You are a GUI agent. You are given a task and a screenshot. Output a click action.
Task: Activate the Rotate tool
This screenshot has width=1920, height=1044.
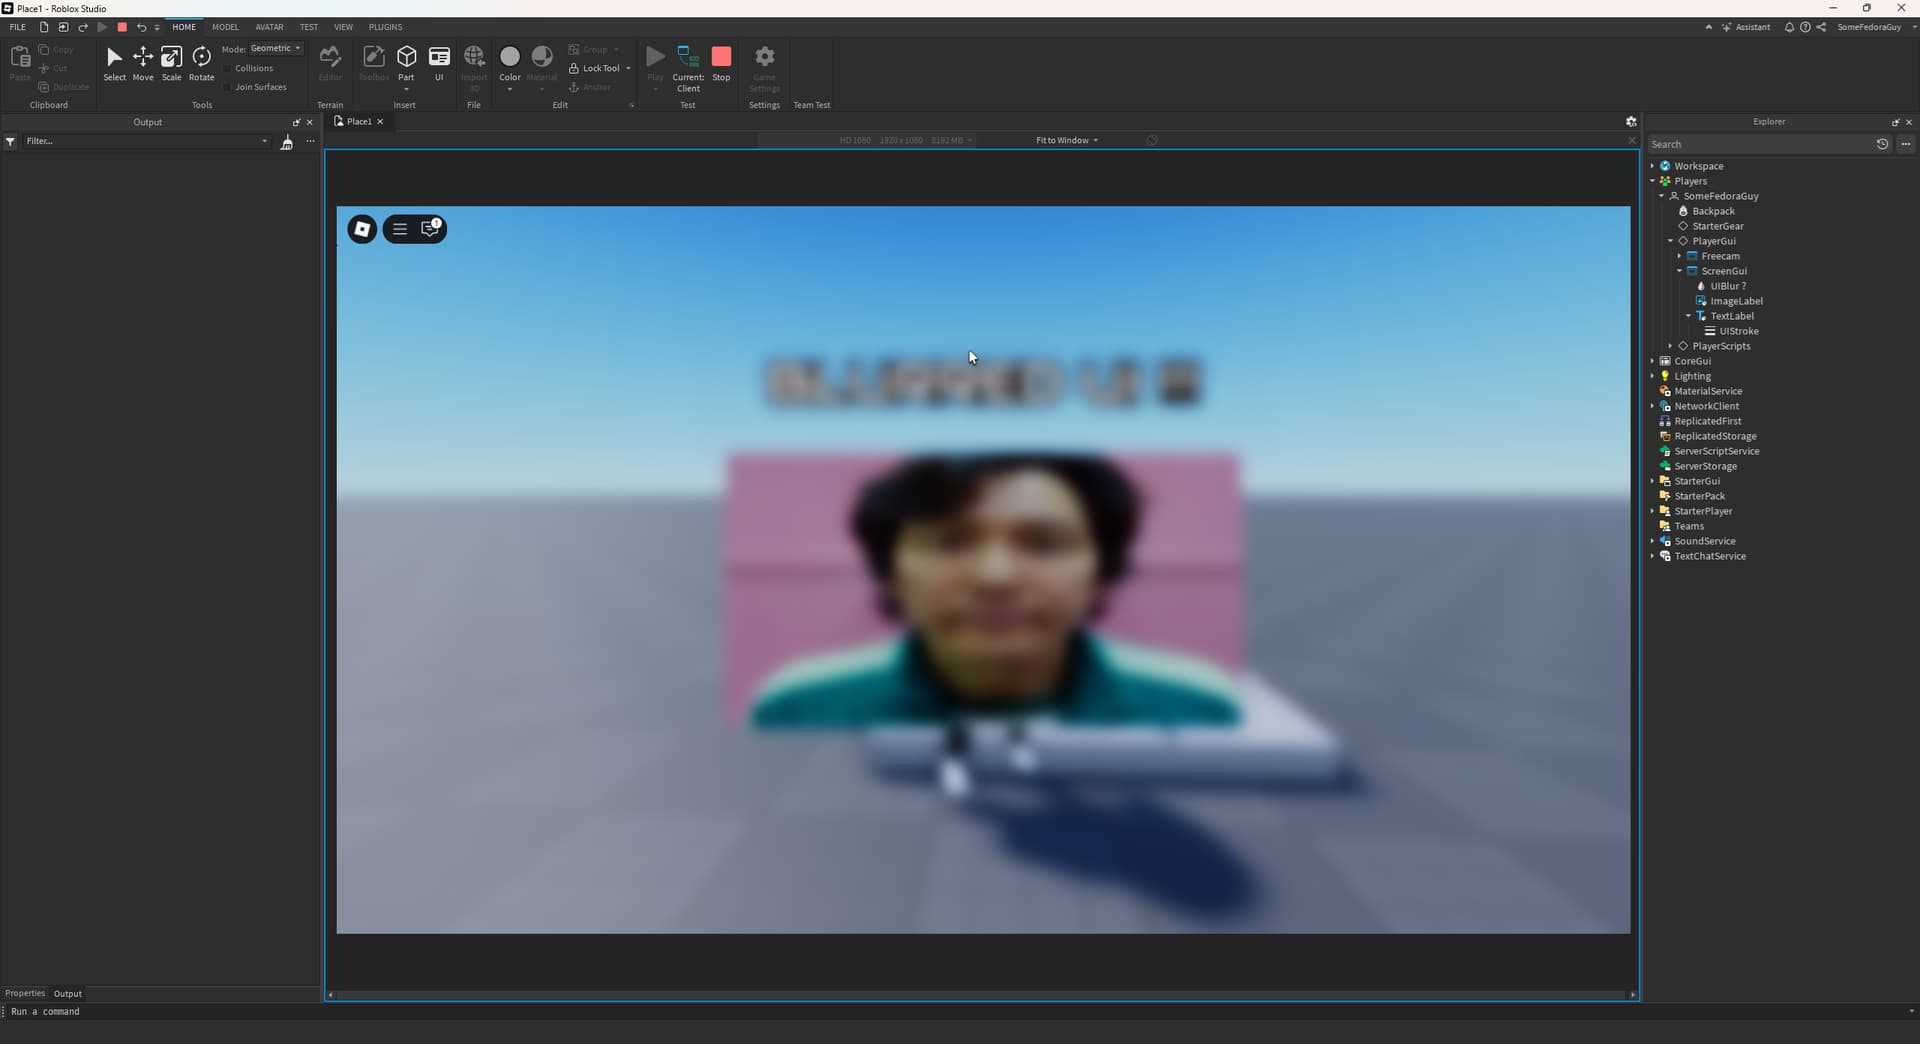coord(202,64)
